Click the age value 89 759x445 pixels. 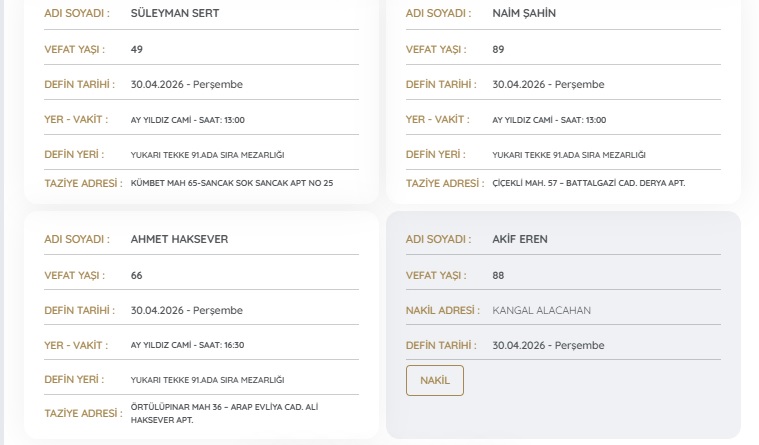tap(499, 49)
